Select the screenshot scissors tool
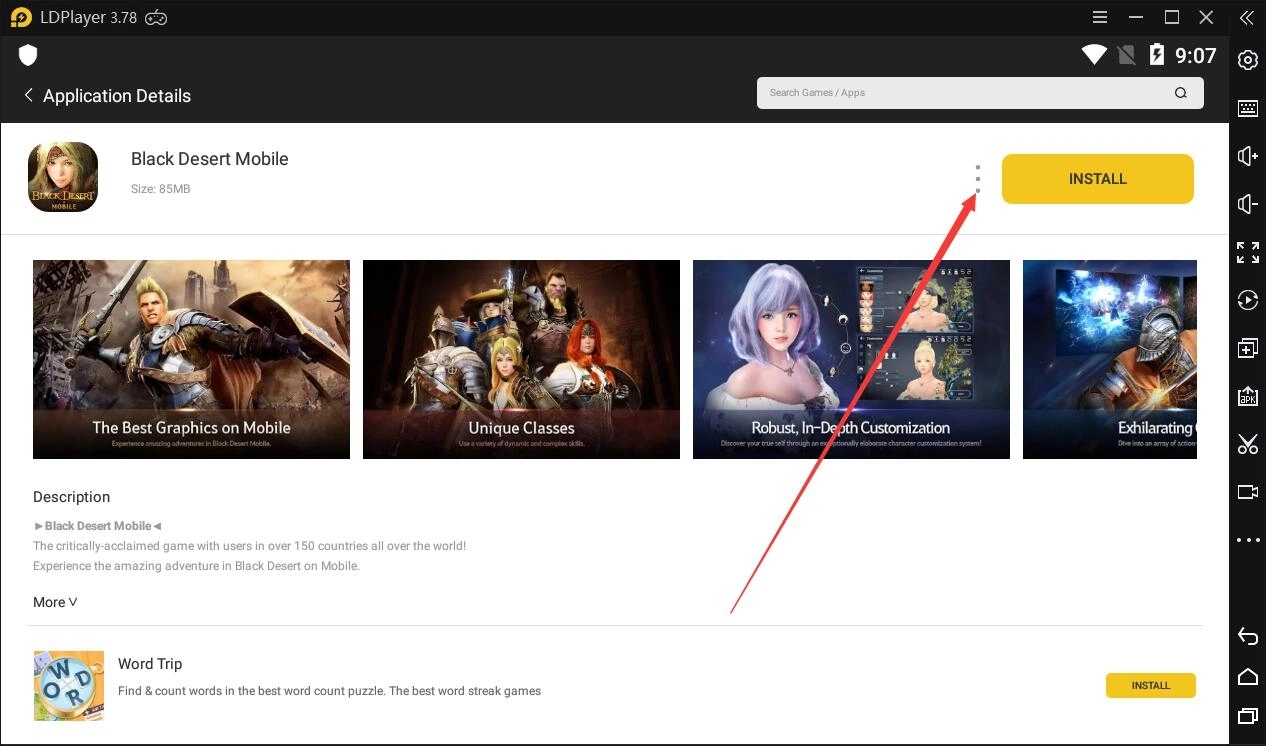1266x746 pixels. click(x=1247, y=444)
